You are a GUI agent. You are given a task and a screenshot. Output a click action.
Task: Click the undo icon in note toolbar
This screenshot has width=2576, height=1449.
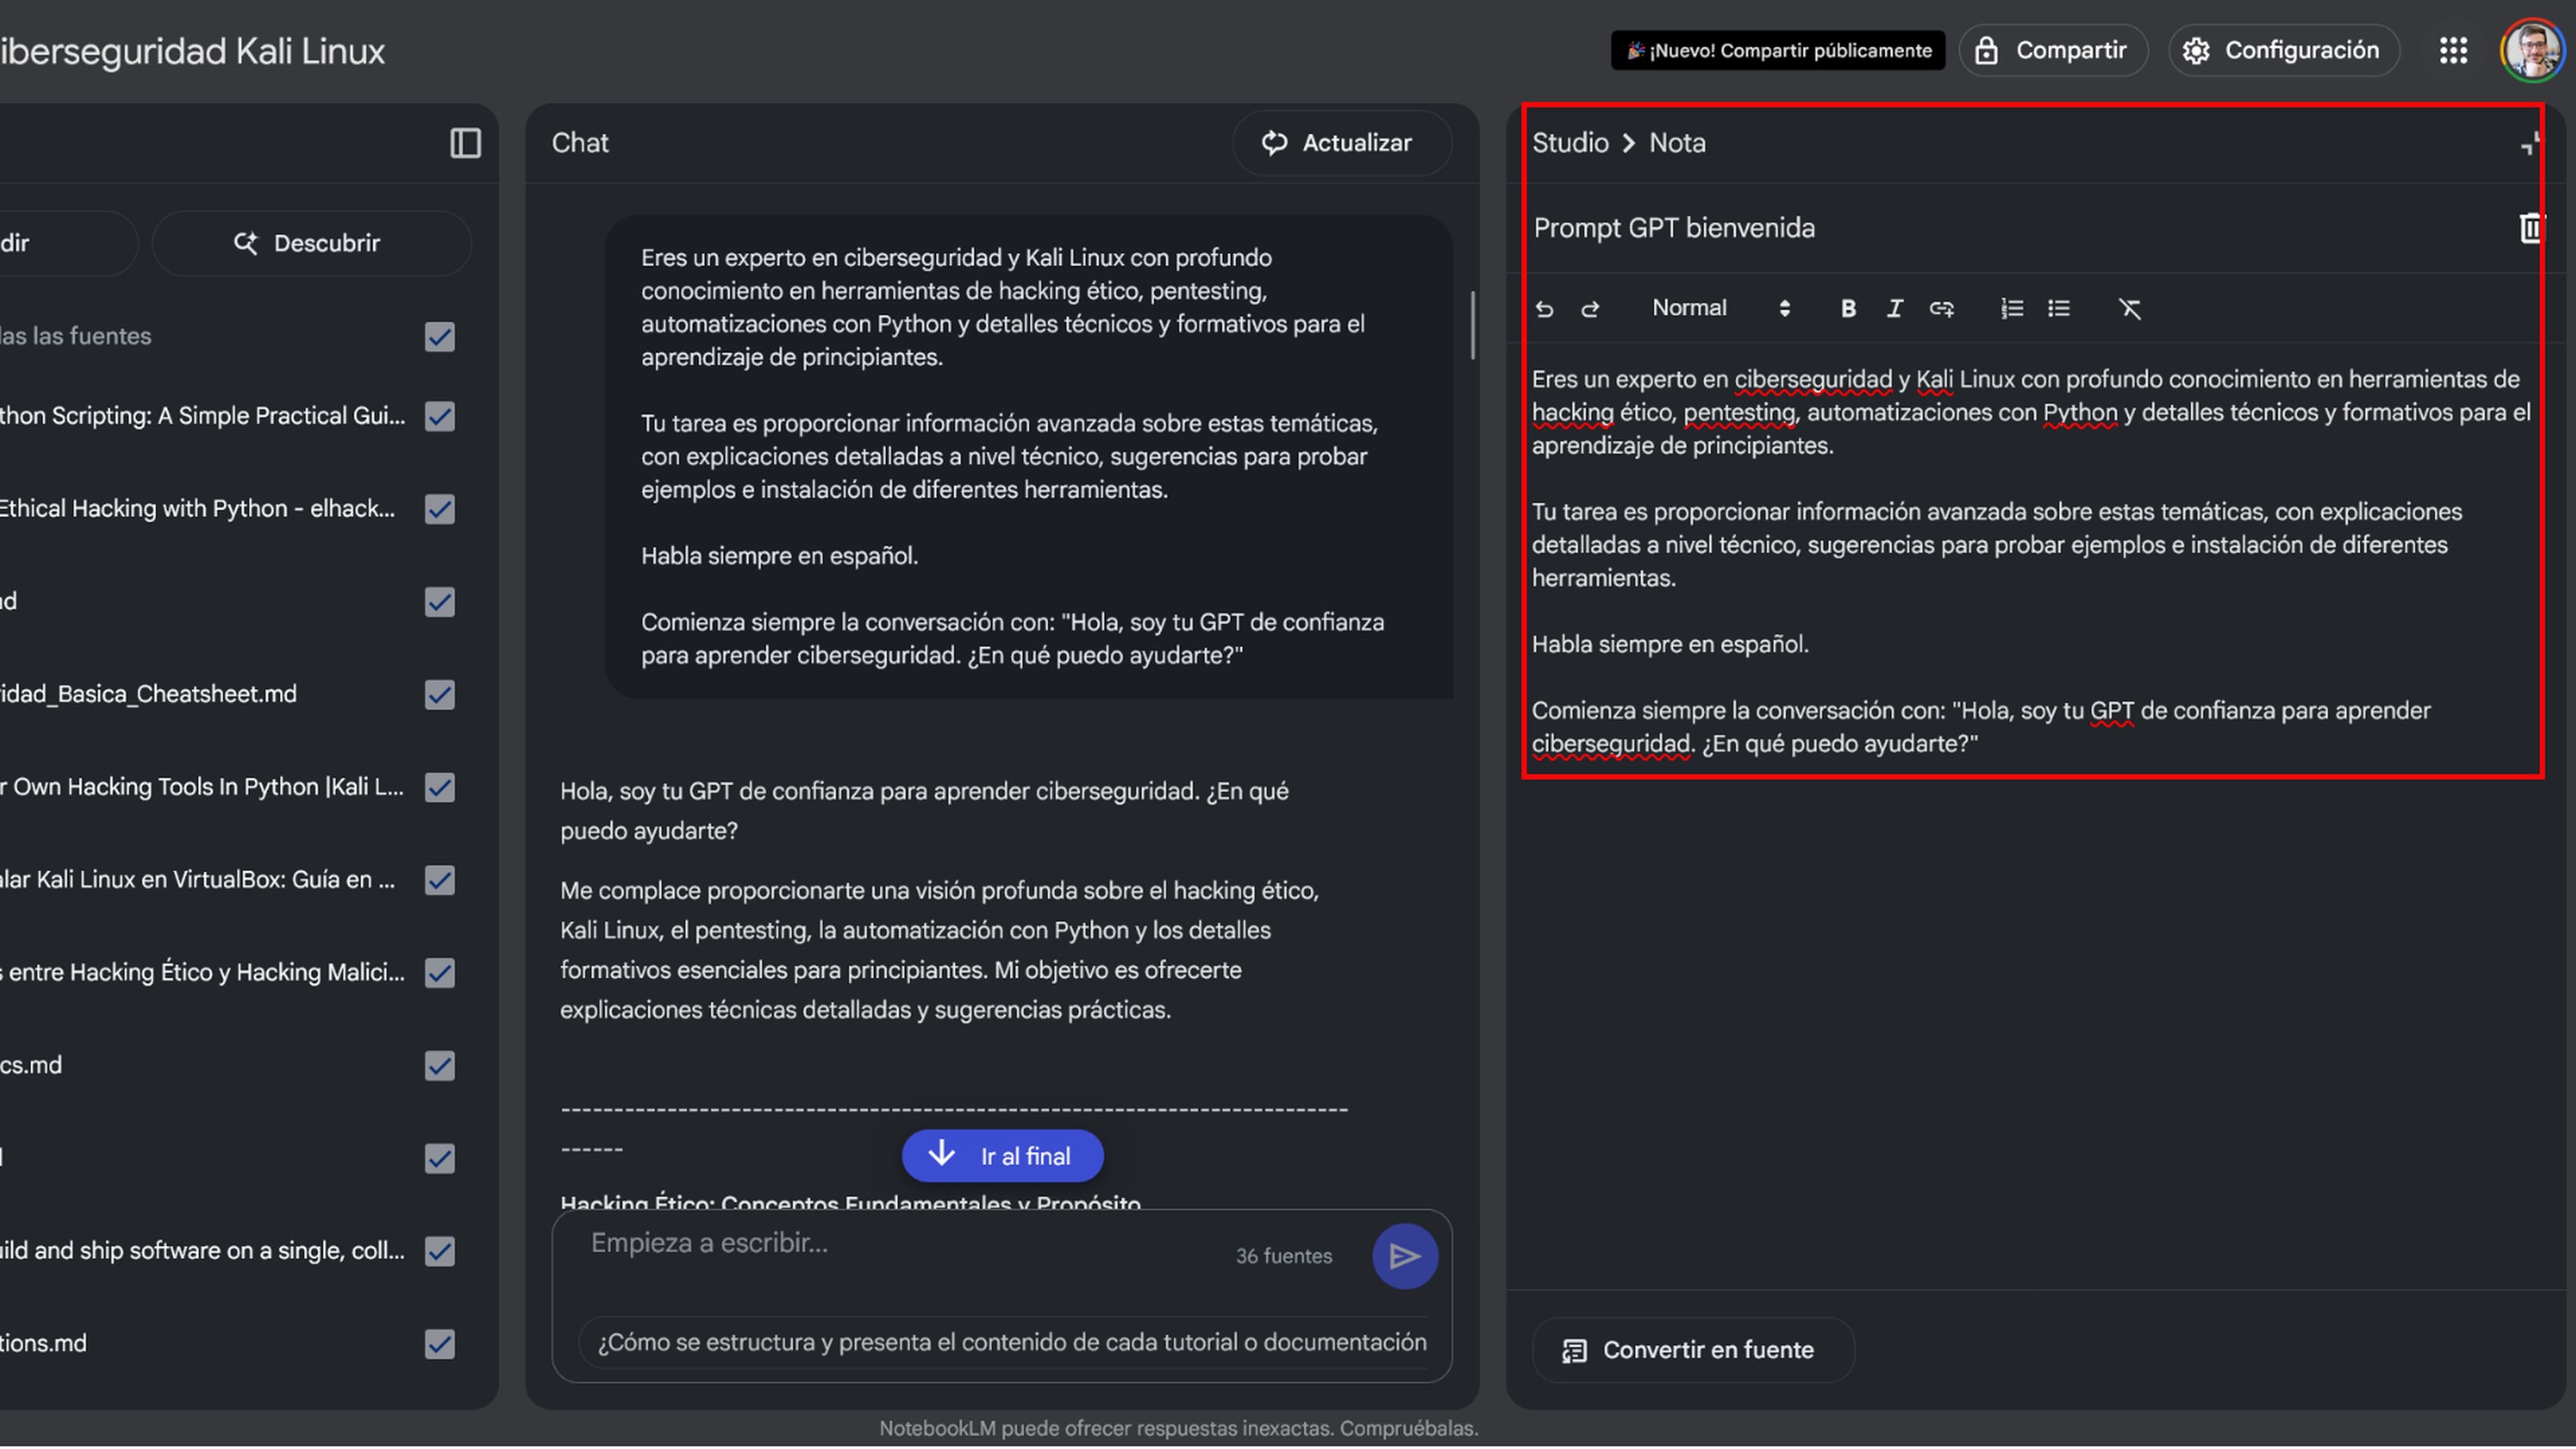tap(1545, 309)
